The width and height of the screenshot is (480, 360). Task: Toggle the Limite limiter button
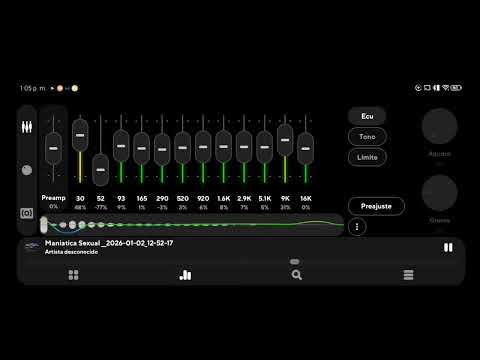point(367,157)
